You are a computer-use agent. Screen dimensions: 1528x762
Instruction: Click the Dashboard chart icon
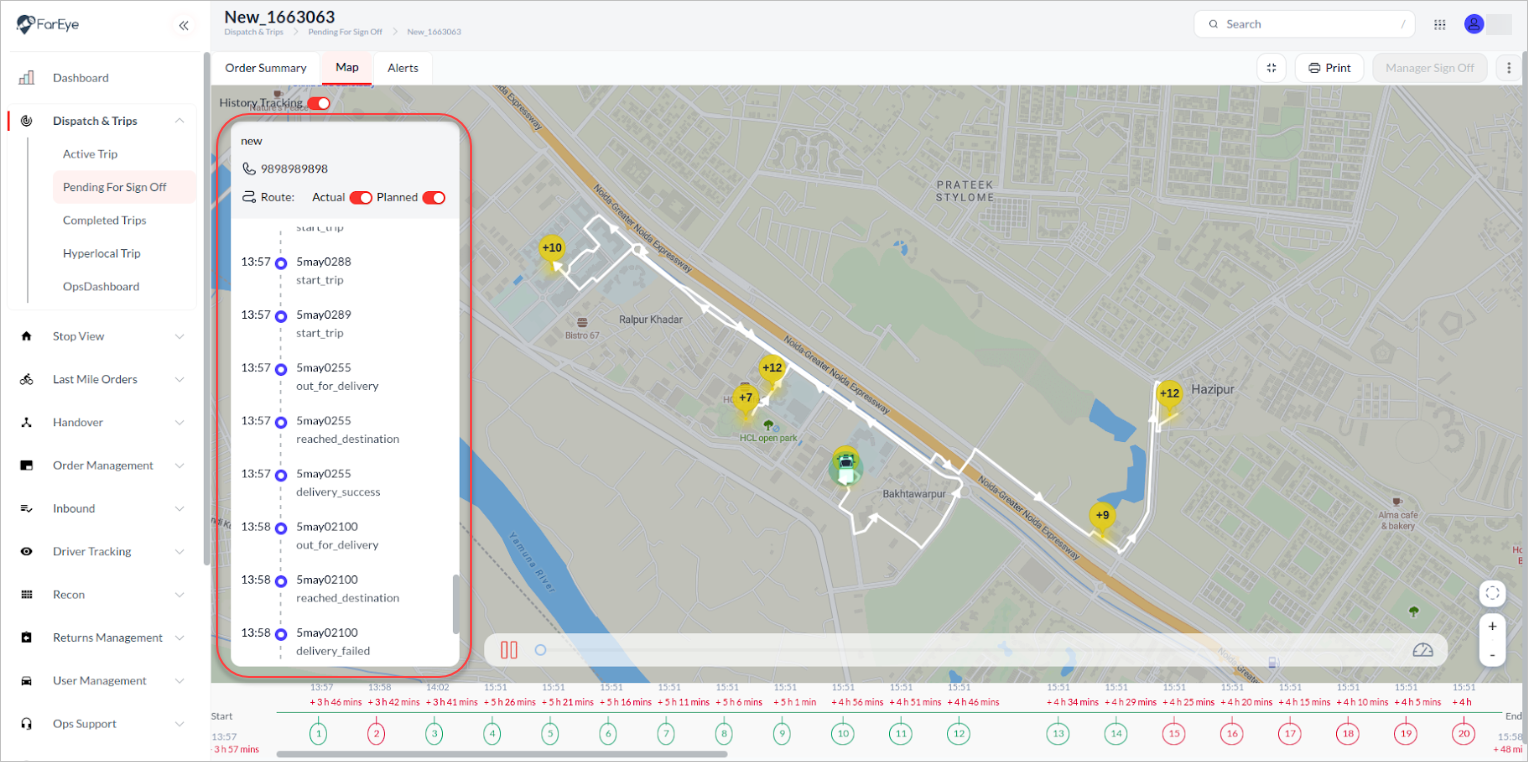click(x=27, y=78)
